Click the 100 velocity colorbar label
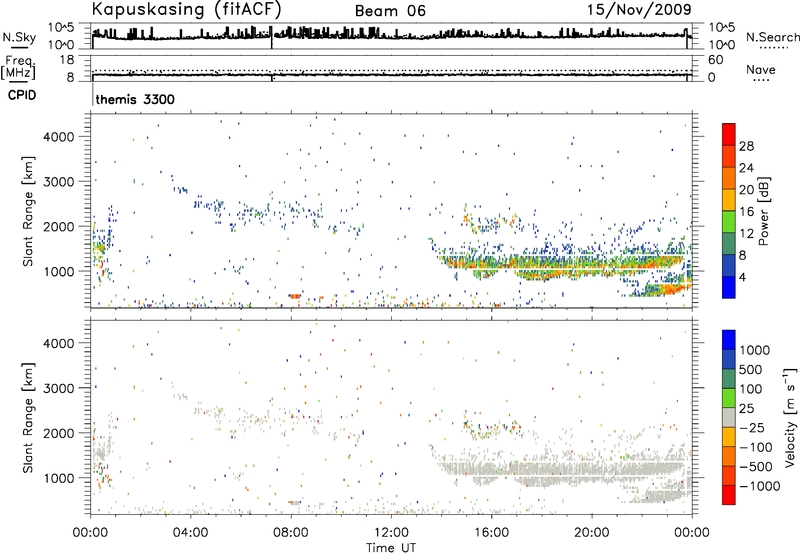 750,389
